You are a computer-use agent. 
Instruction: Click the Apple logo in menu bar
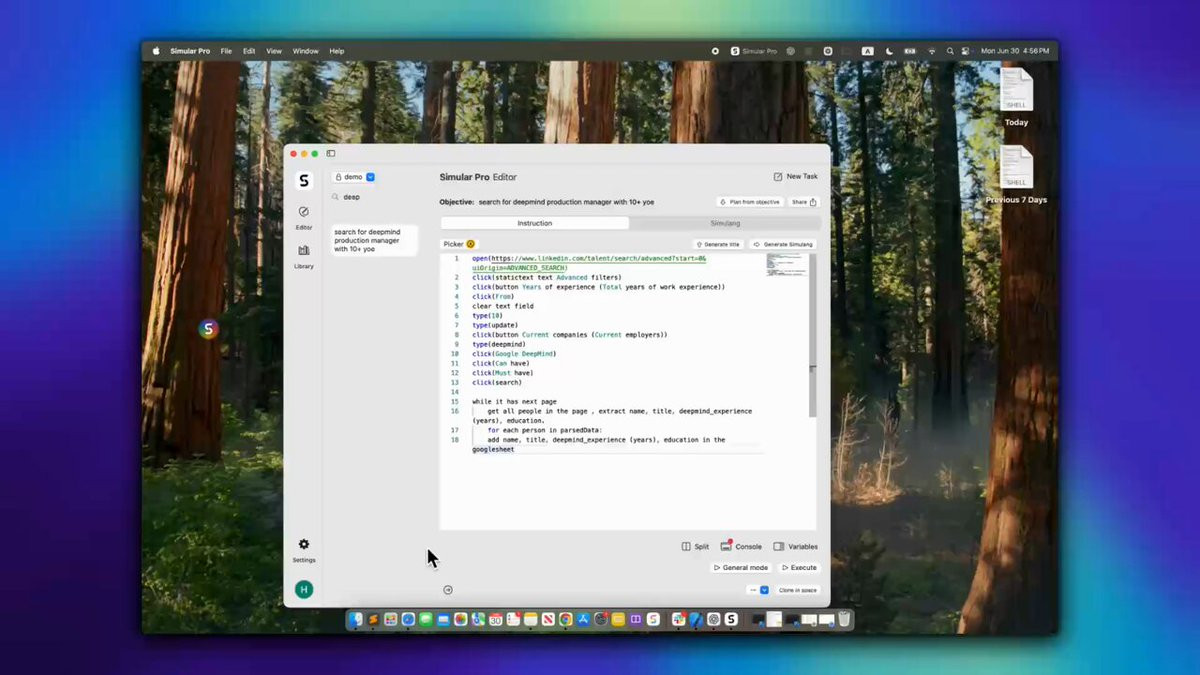coord(156,51)
